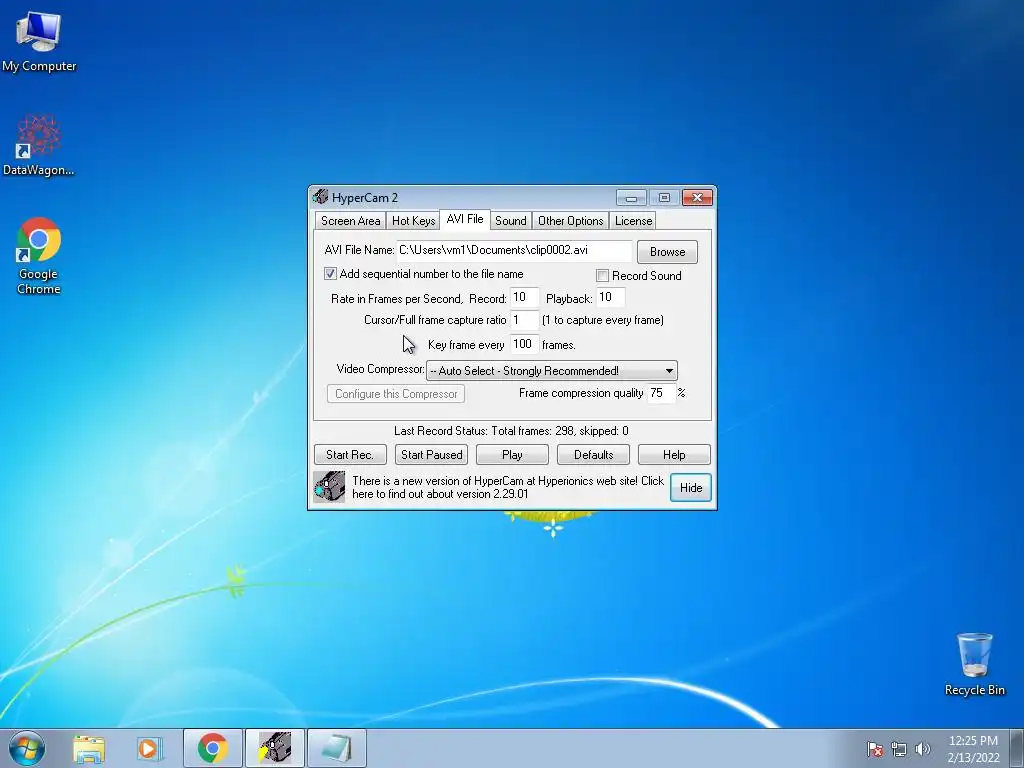Click the Configure this Compressor button

pyautogui.click(x=396, y=394)
